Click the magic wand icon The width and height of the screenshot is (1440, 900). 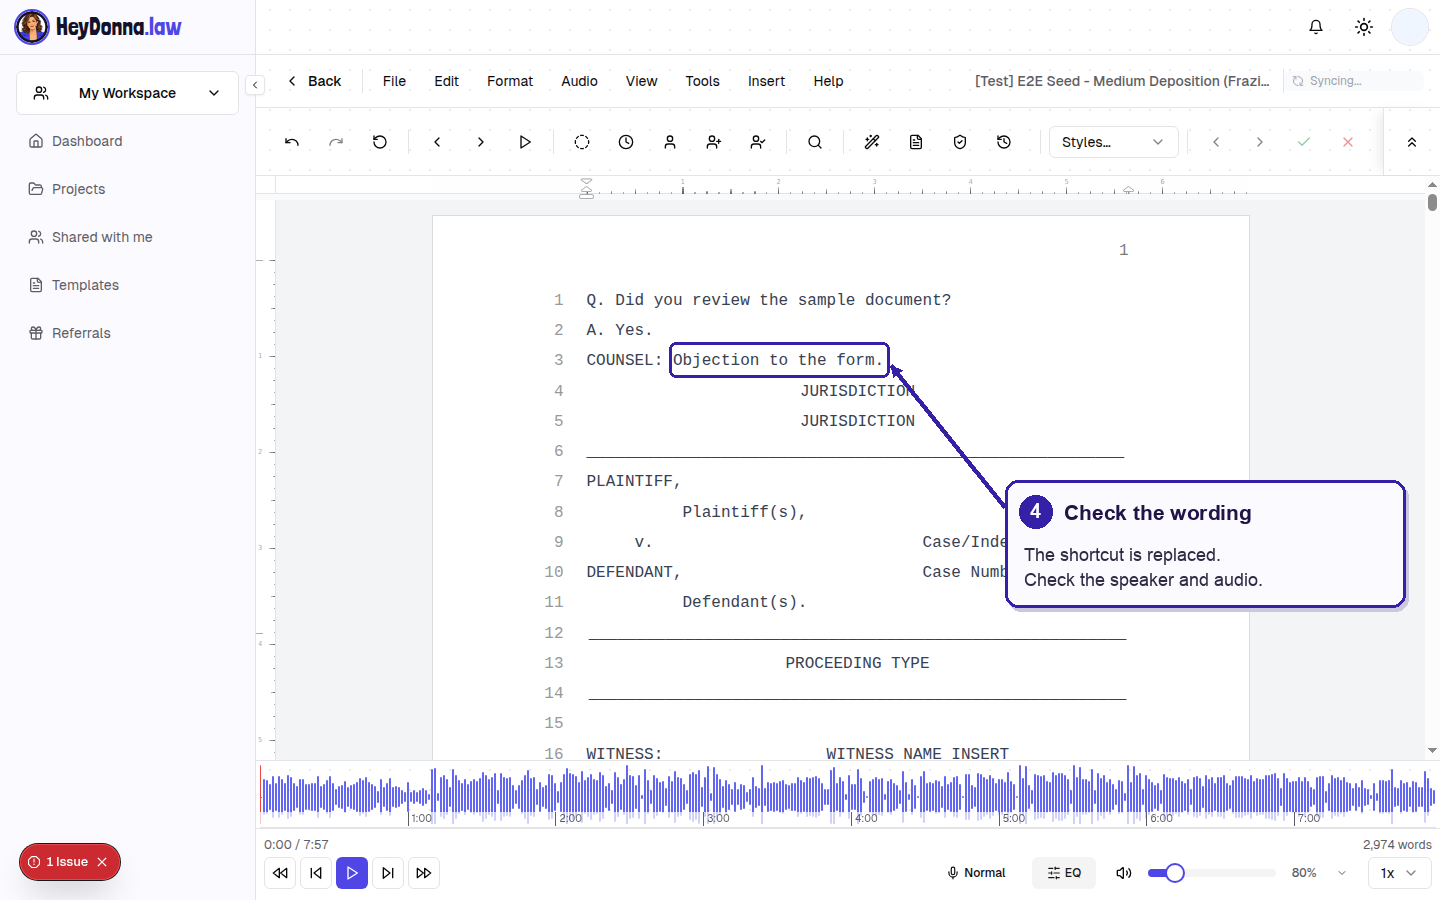point(872,142)
